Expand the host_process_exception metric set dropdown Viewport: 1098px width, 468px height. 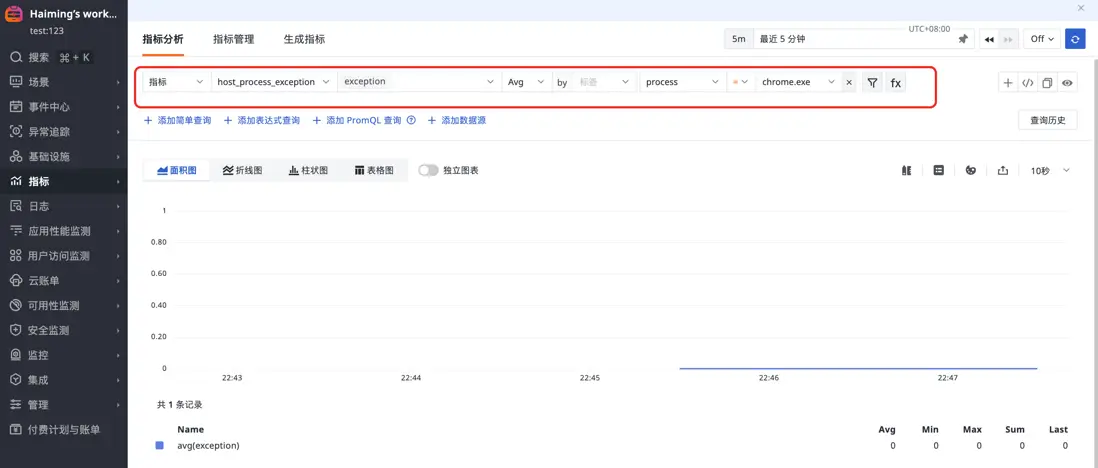[x=272, y=82]
